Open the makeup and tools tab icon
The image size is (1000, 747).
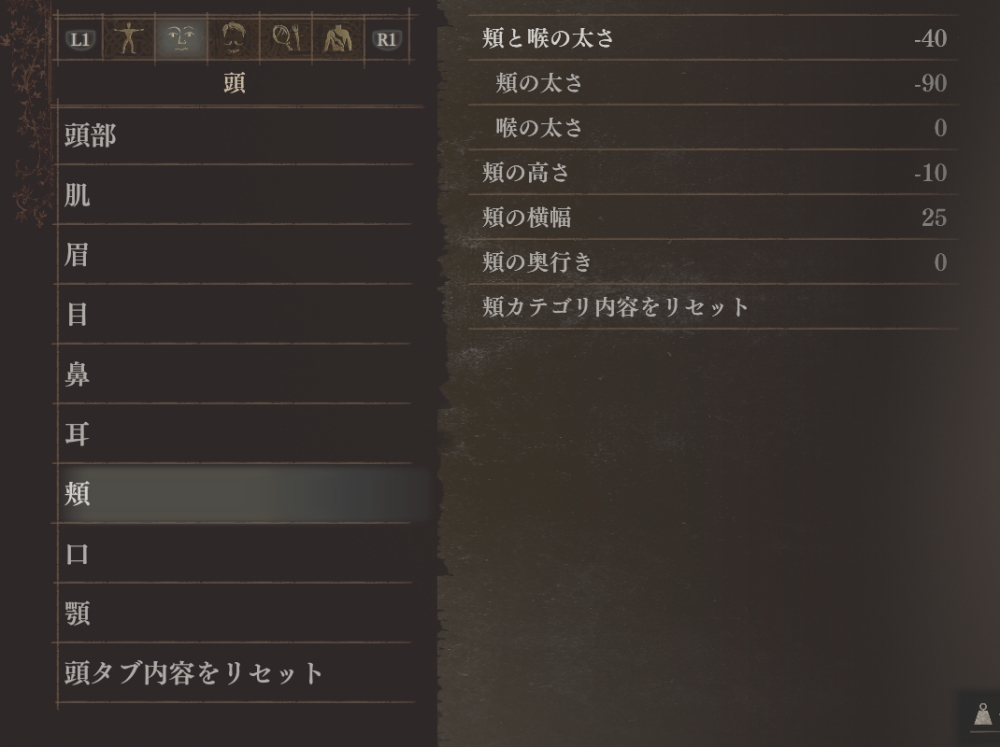pos(286,39)
